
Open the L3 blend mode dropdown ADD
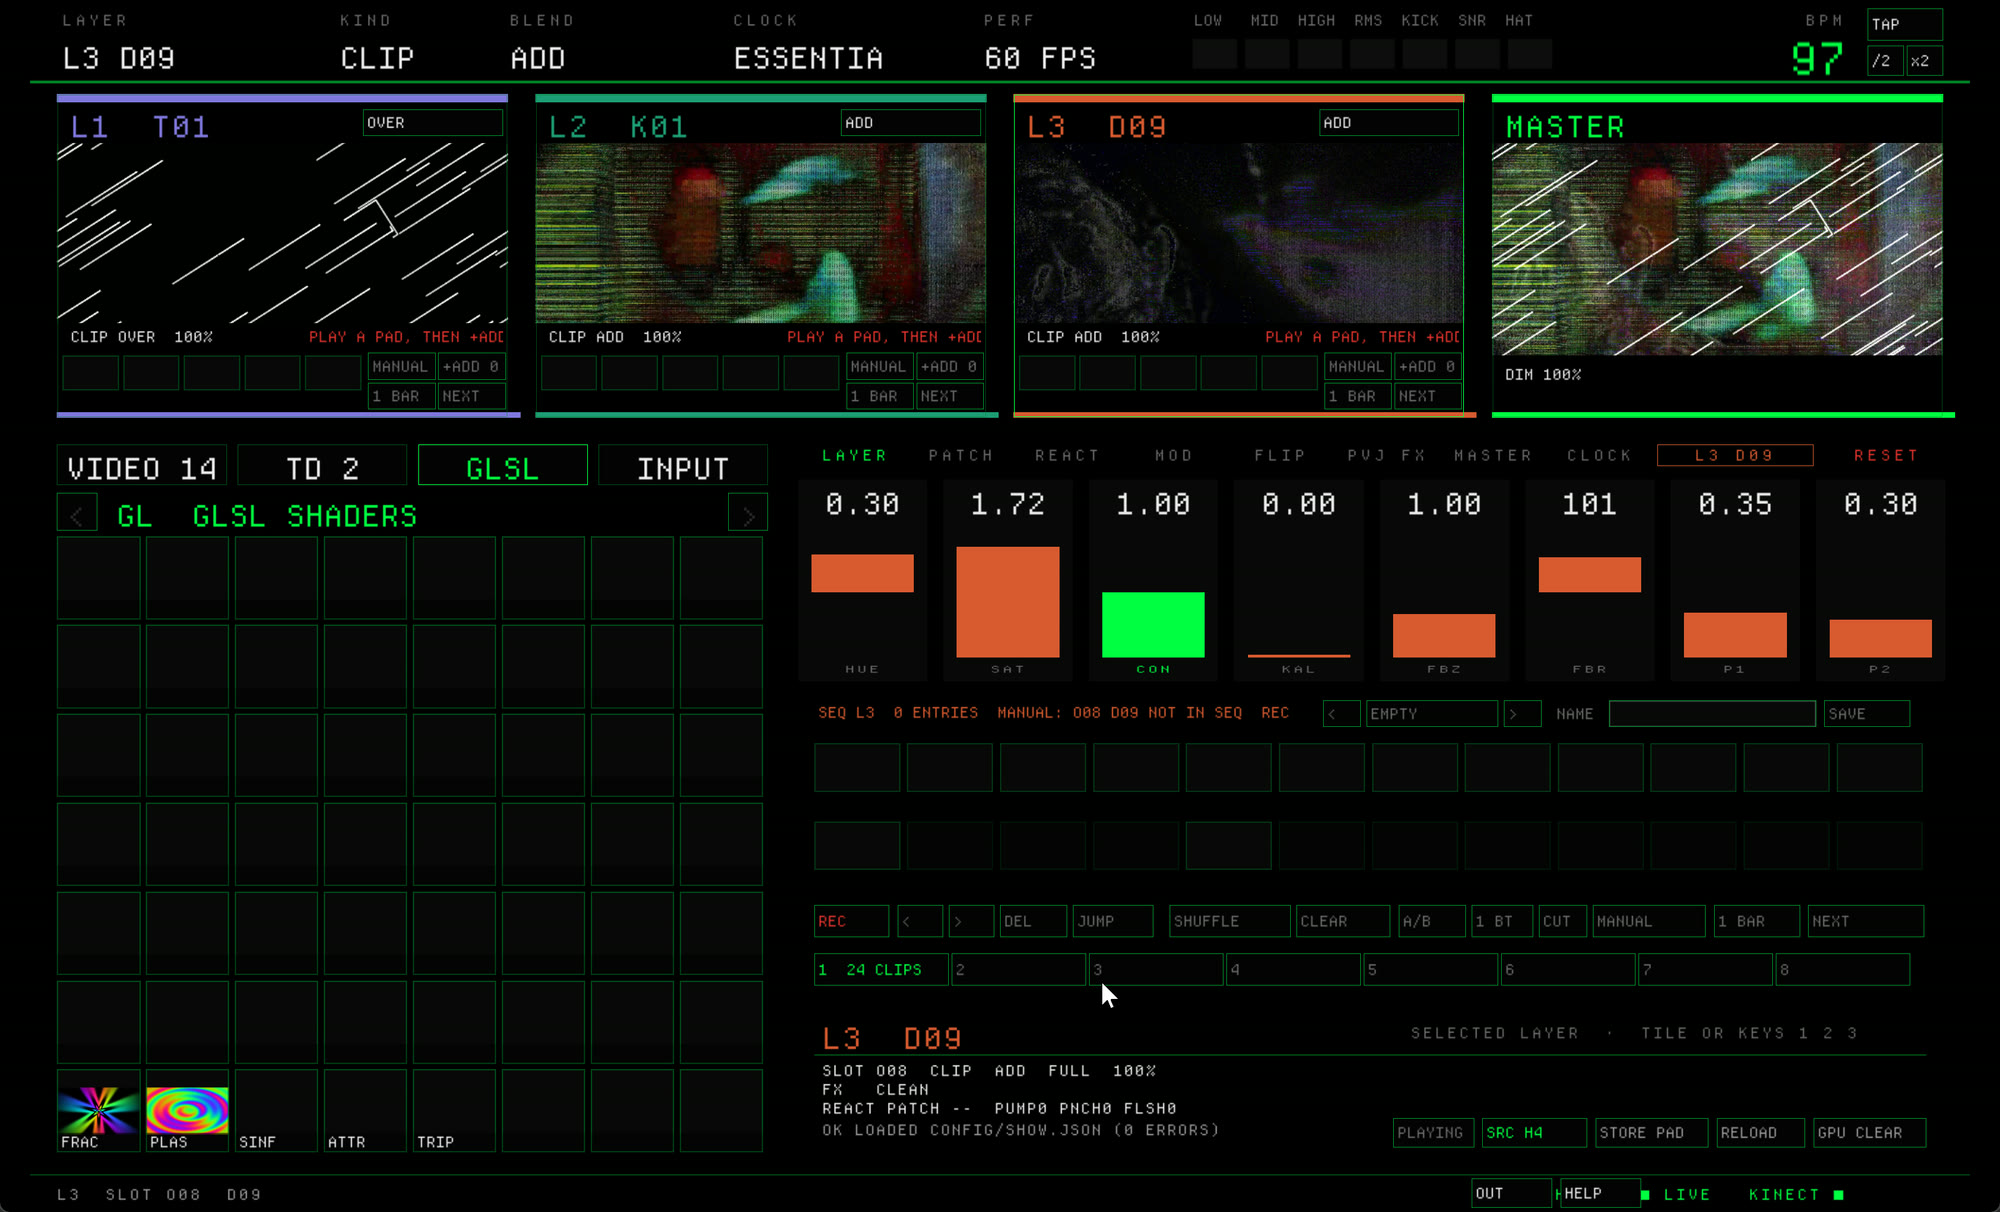point(1388,123)
